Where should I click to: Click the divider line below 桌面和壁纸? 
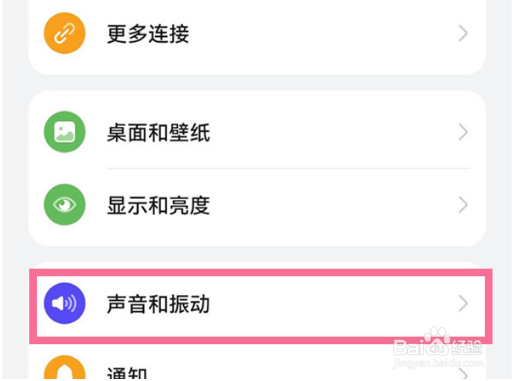point(288,168)
